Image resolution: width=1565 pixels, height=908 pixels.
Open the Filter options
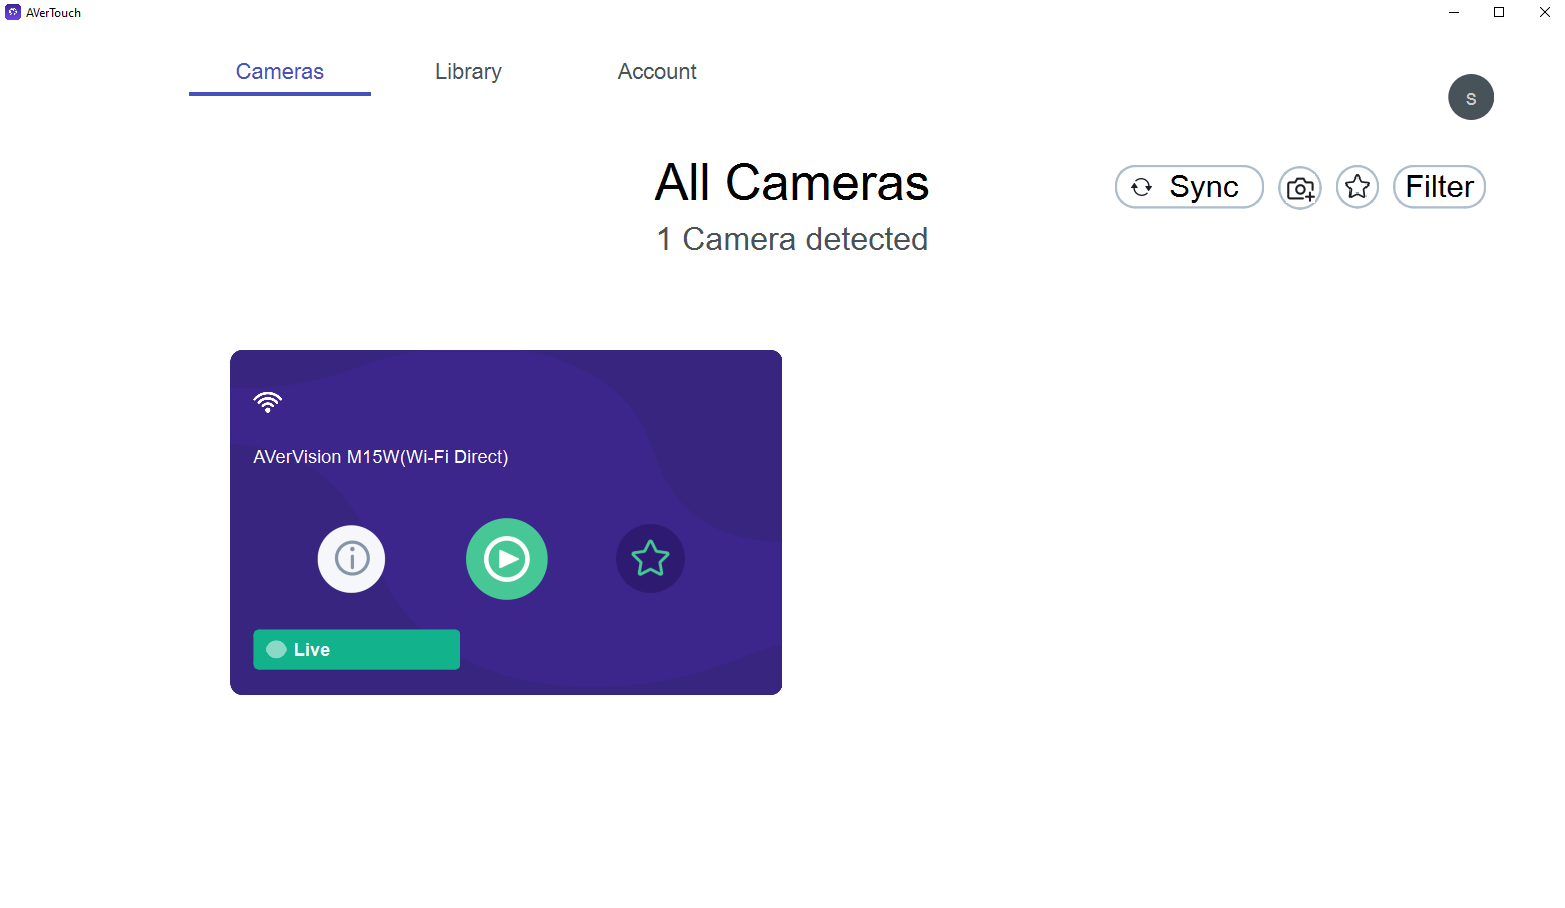(x=1439, y=187)
